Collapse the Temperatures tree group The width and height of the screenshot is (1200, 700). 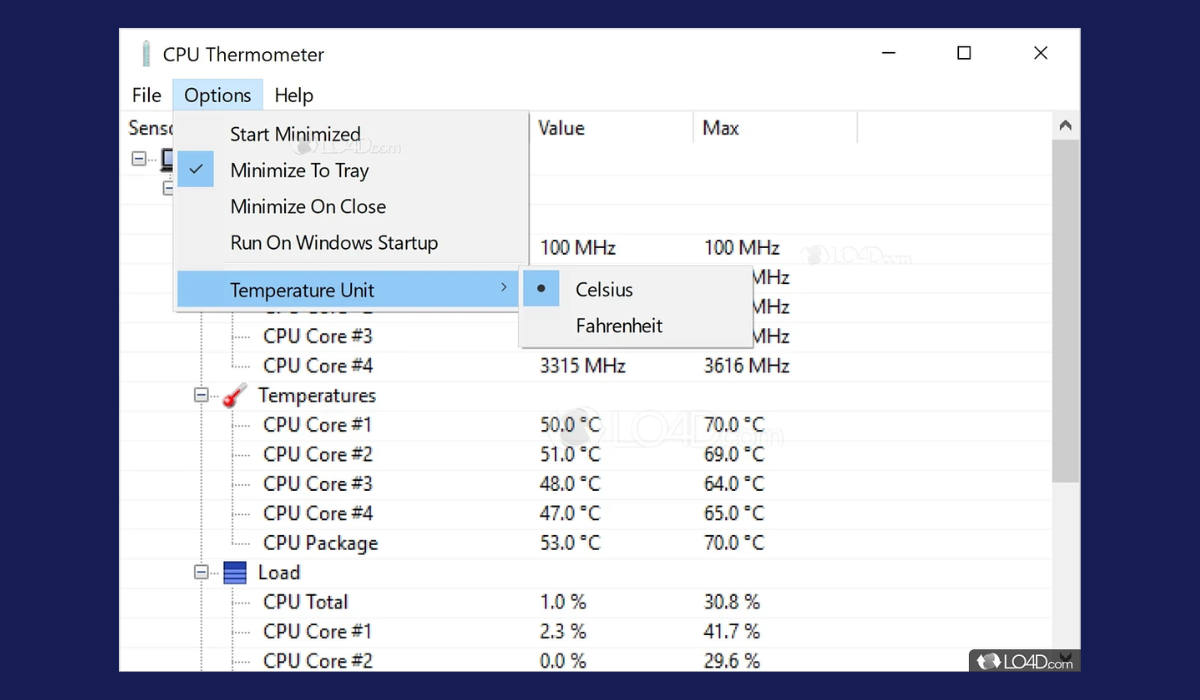coord(201,396)
